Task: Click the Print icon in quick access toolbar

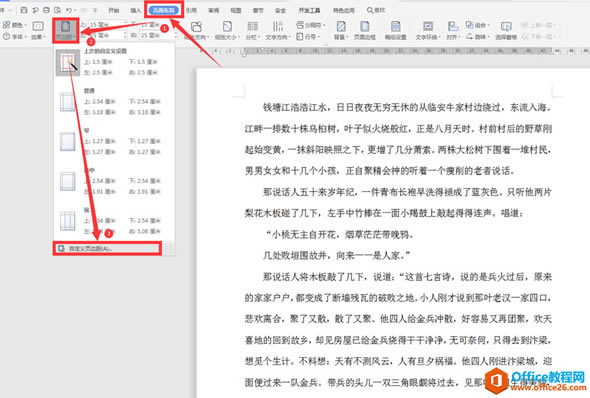Action: [46, 10]
